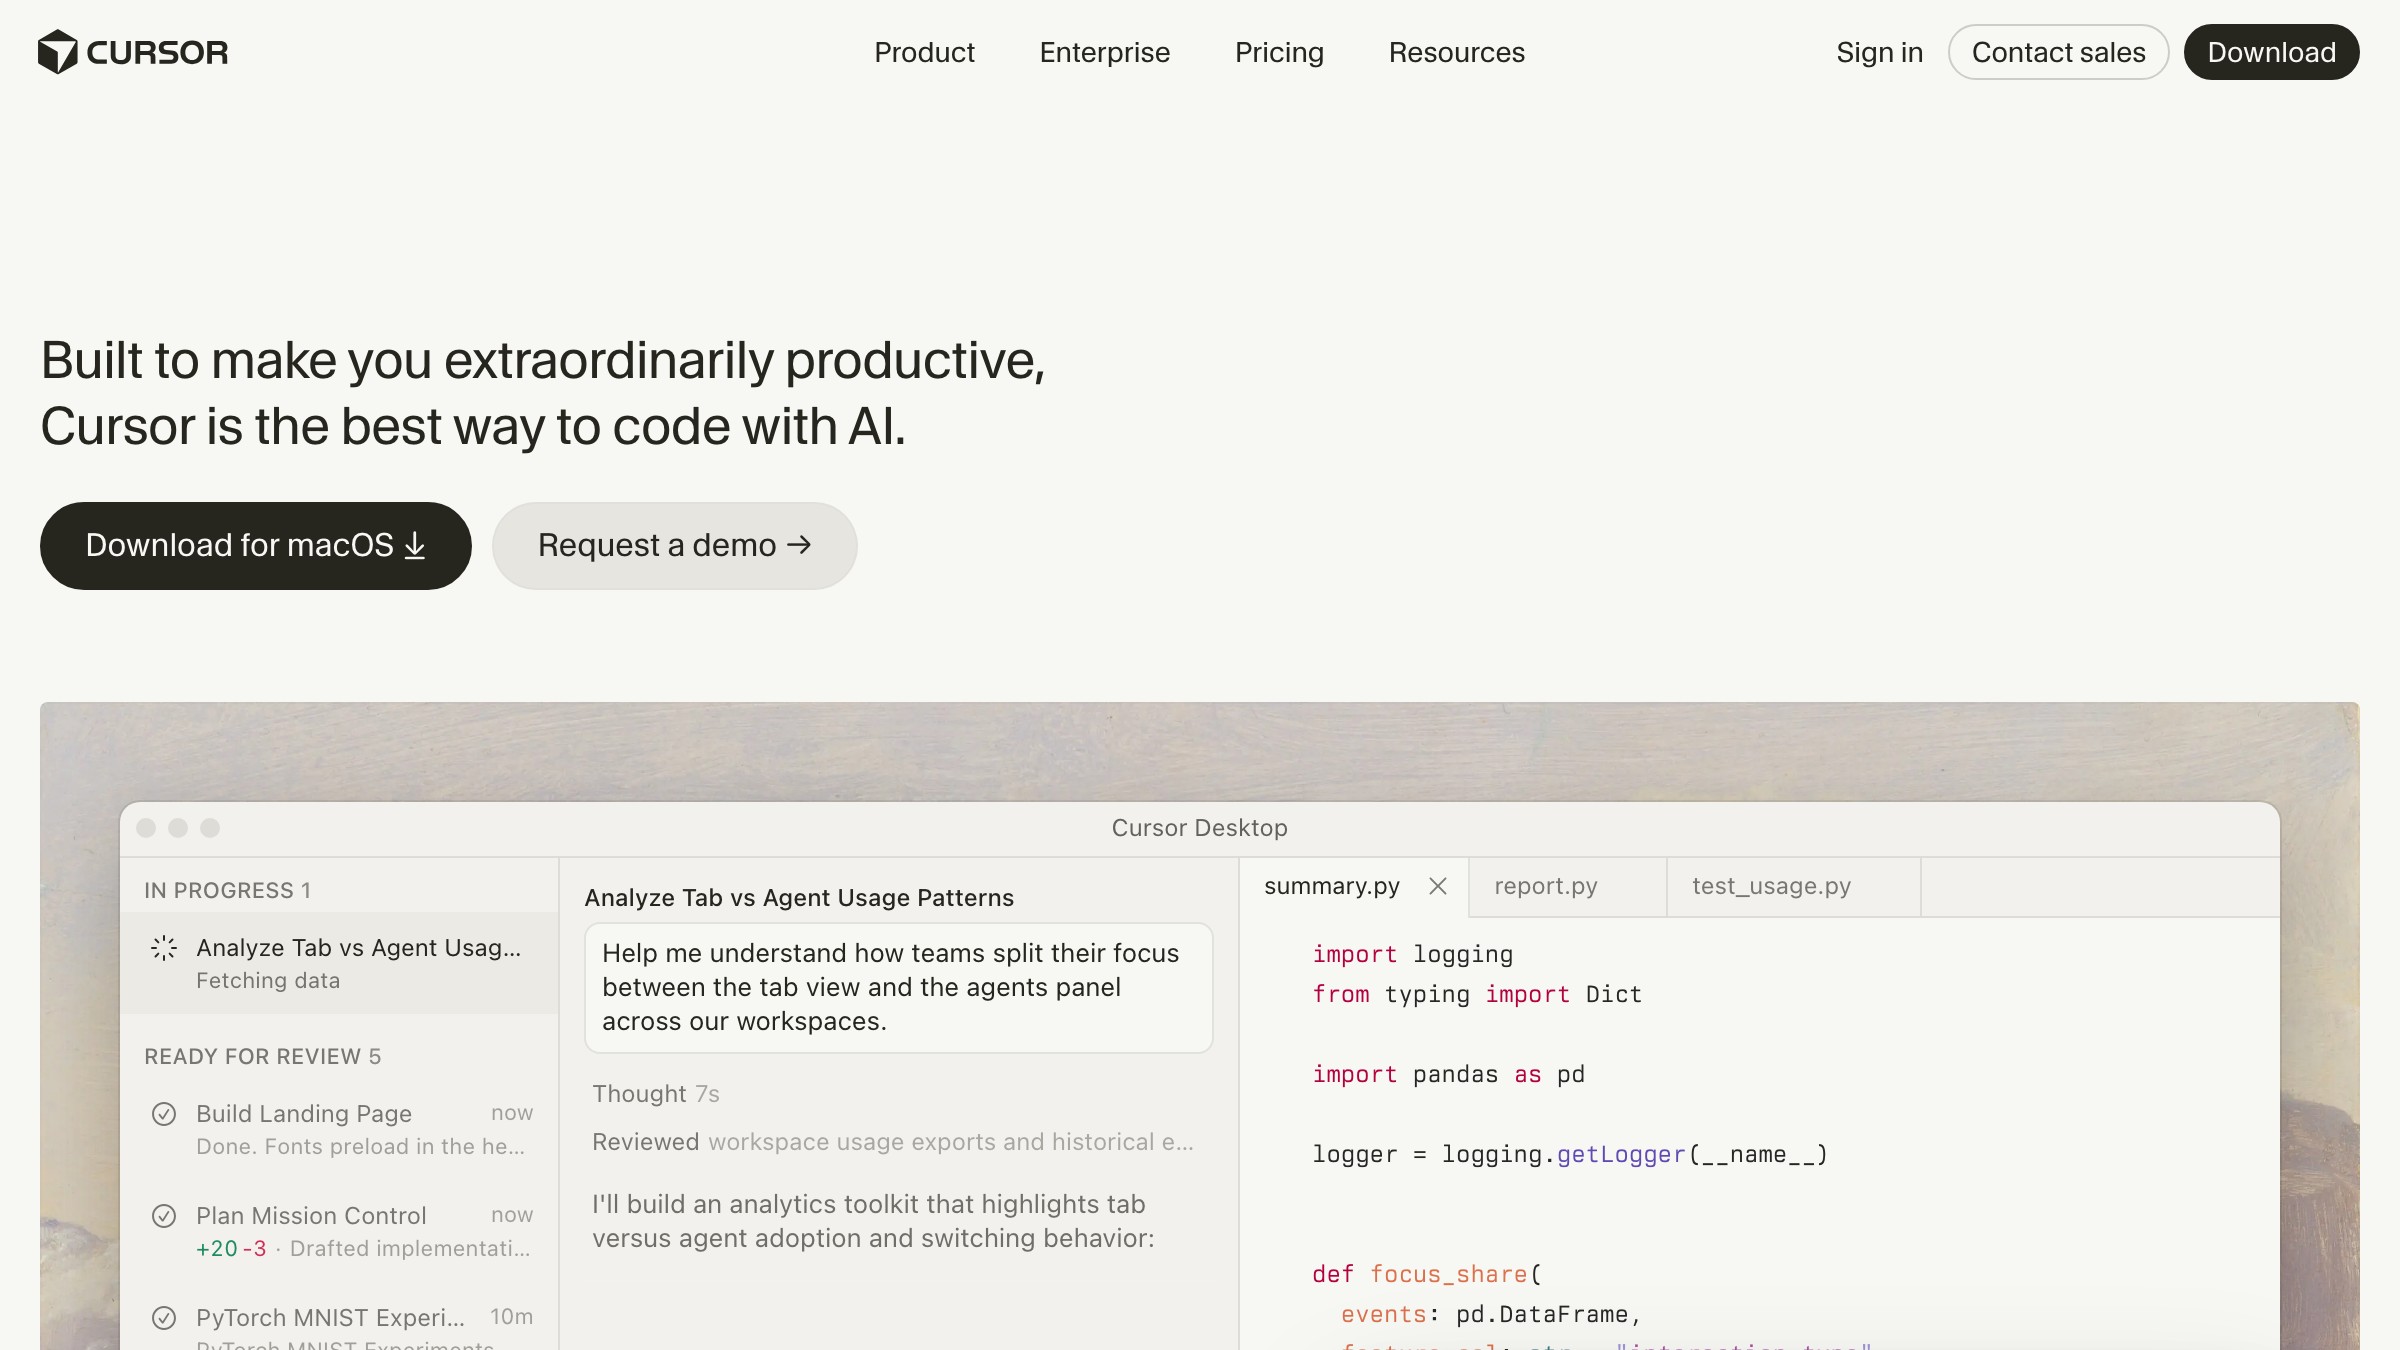Click the 'Analyze Tab vs Agent Usage Patterns' title
The width and height of the screenshot is (2400, 1350).
[799, 898]
